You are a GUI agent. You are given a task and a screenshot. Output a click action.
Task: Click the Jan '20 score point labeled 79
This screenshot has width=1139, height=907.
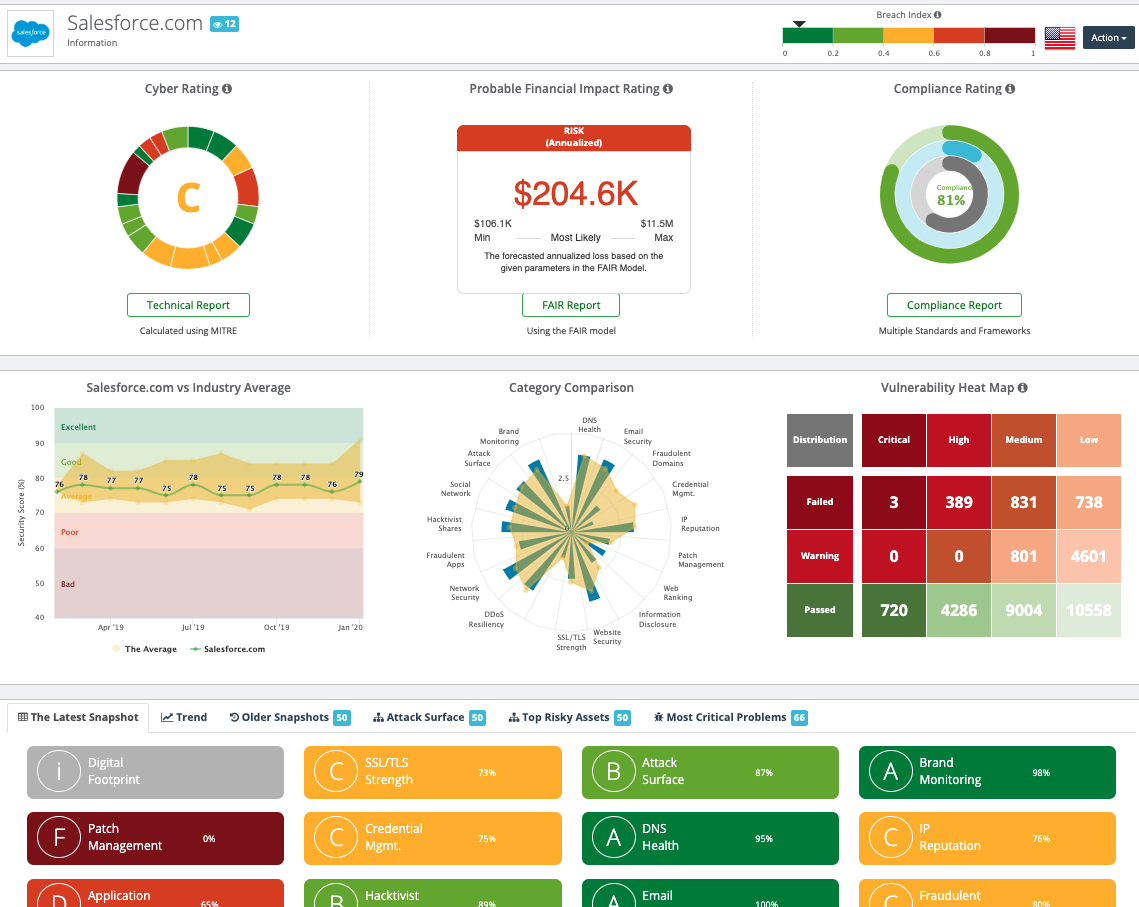(360, 480)
